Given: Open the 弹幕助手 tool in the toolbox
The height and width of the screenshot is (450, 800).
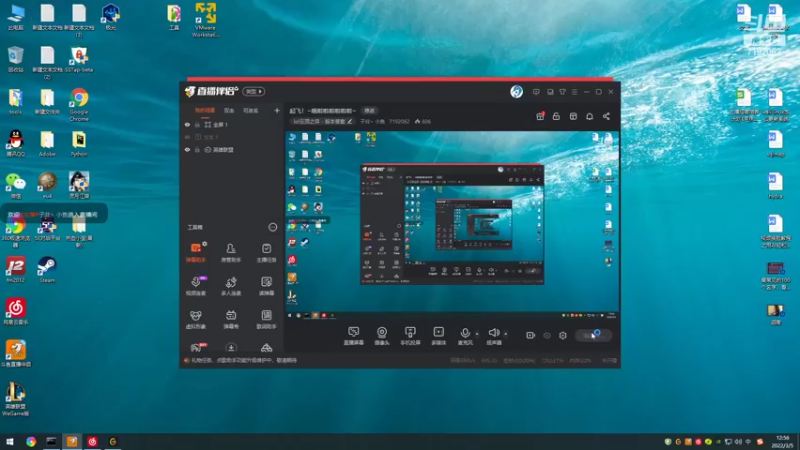Looking at the screenshot, I should coord(195,252).
